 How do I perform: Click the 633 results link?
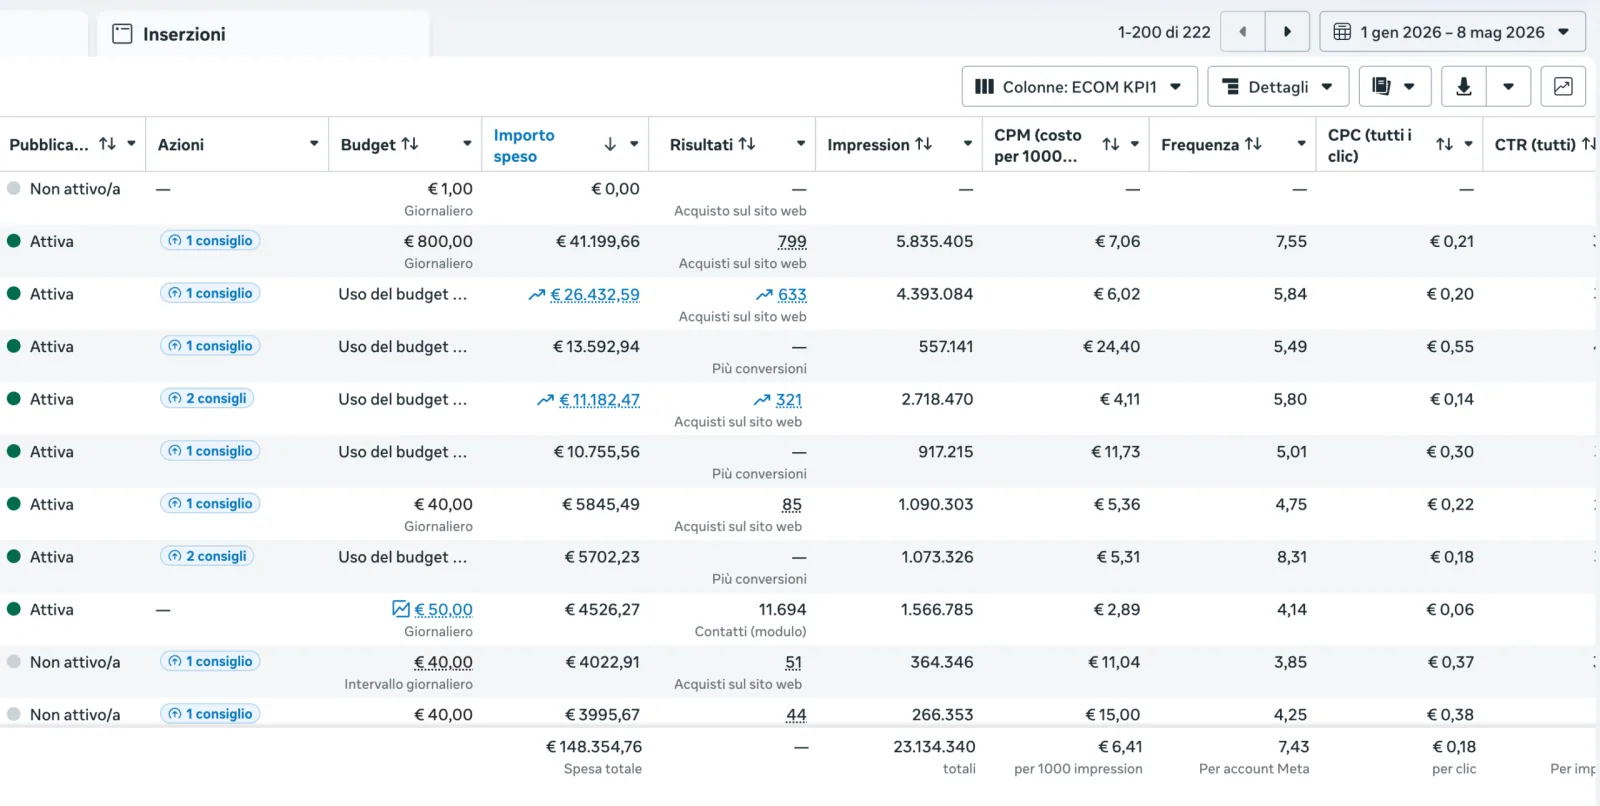pyautogui.click(x=792, y=294)
